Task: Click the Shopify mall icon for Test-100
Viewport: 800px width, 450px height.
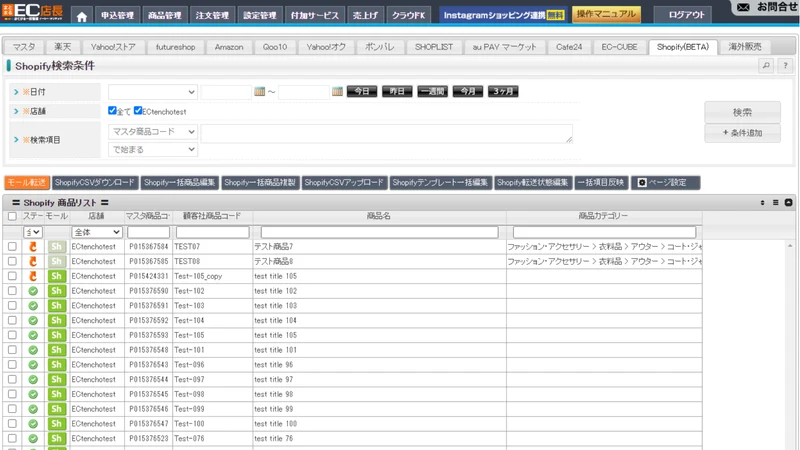Action: pos(56,423)
